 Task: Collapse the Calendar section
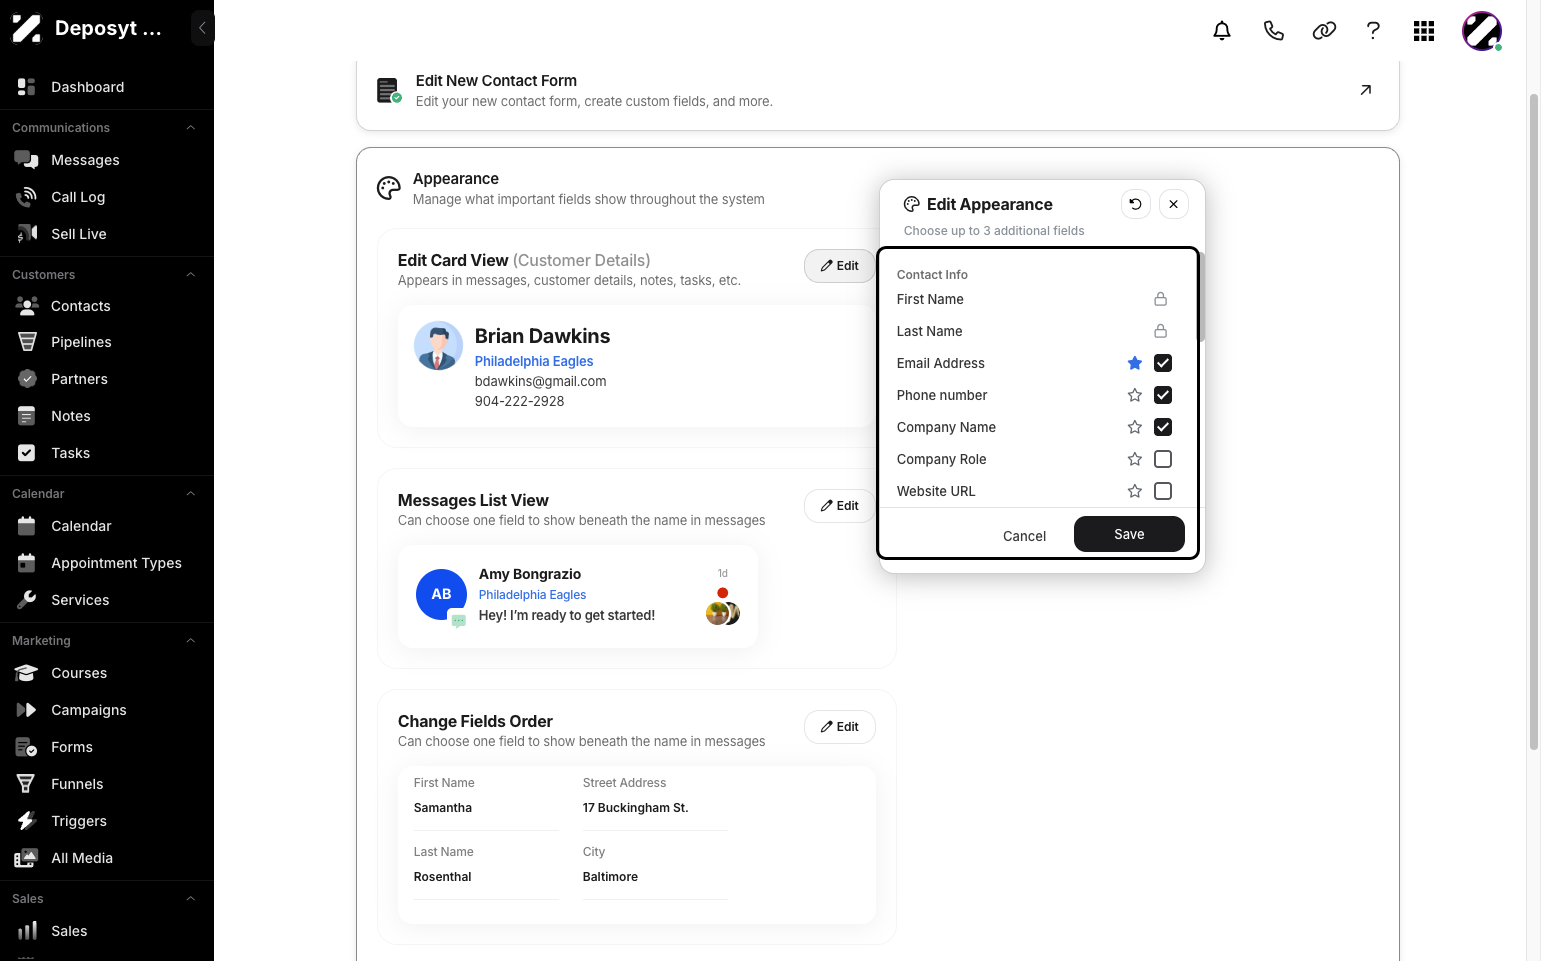(190, 494)
